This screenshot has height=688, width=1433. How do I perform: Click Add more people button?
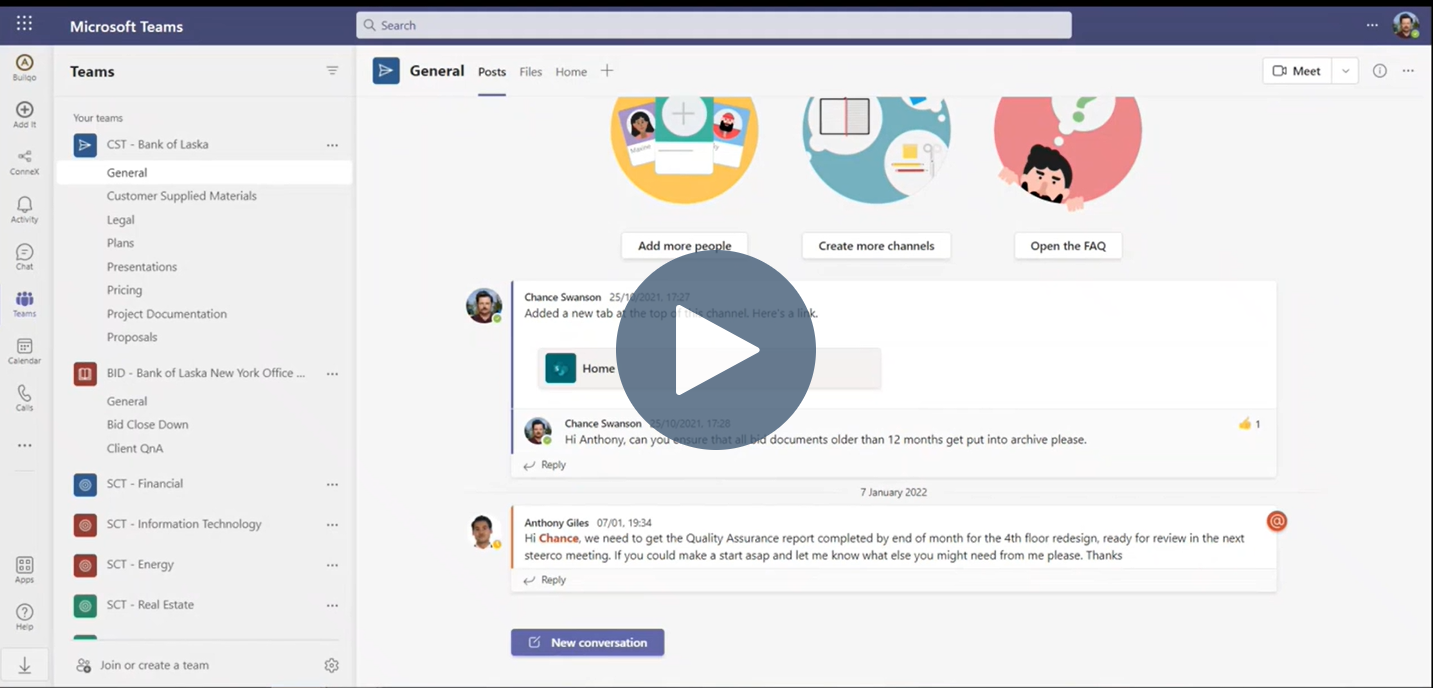[685, 246]
